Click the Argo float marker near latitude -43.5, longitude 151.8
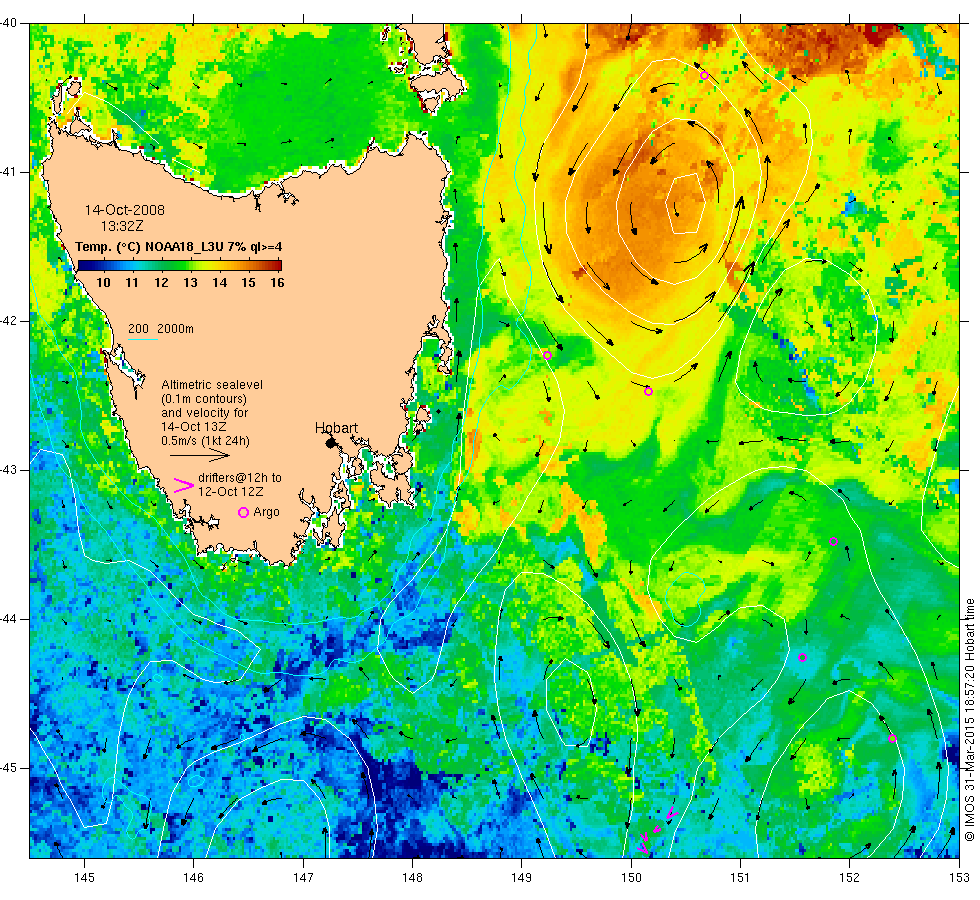 click(833, 541)
